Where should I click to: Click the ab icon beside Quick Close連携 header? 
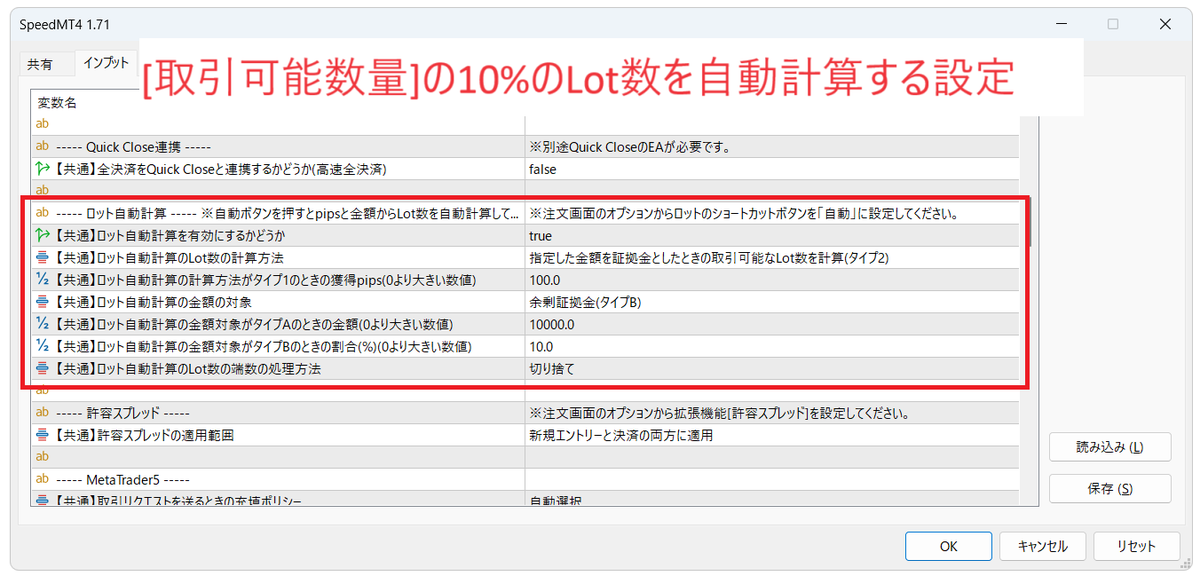pos(42,147)
